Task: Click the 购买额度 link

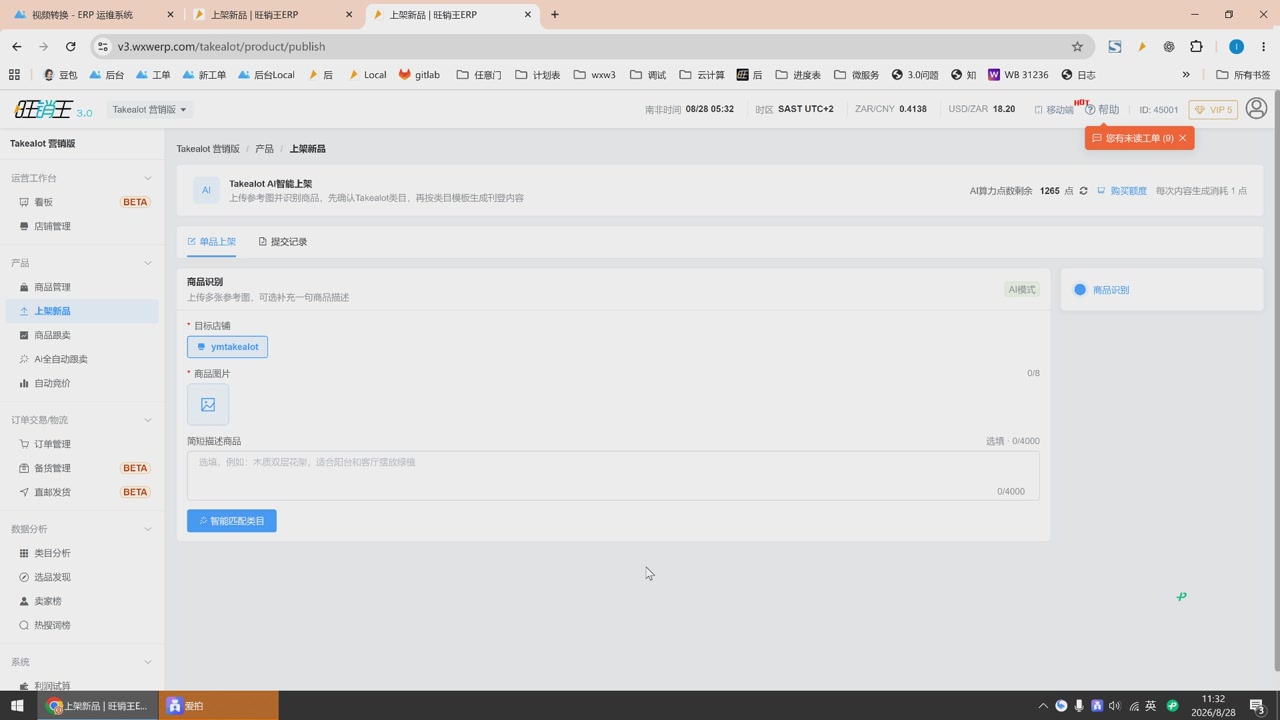Action: click(1122, 191)
